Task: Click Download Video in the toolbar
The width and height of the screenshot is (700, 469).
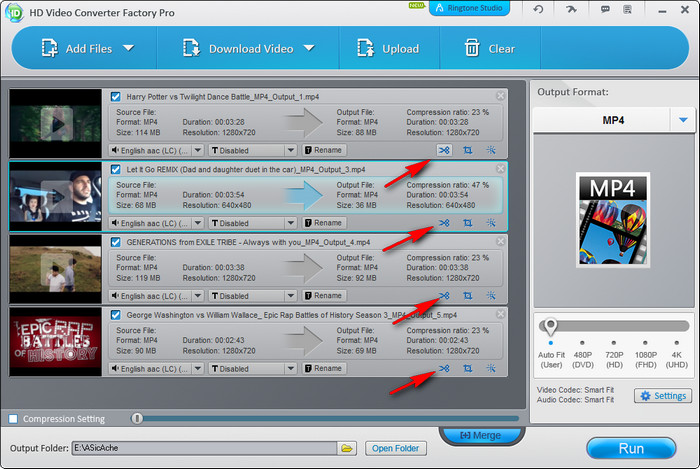Action: 238,48
